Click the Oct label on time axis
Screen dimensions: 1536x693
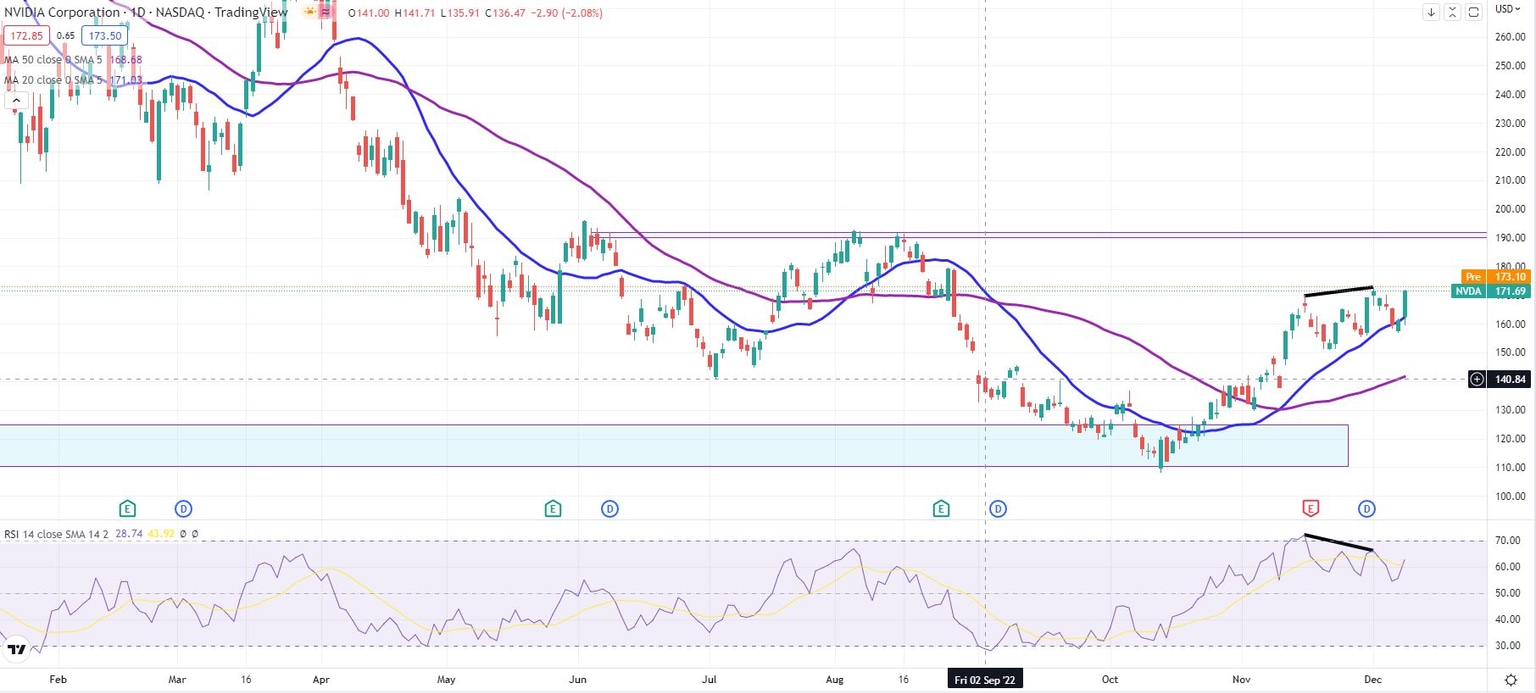[1108, 679]
